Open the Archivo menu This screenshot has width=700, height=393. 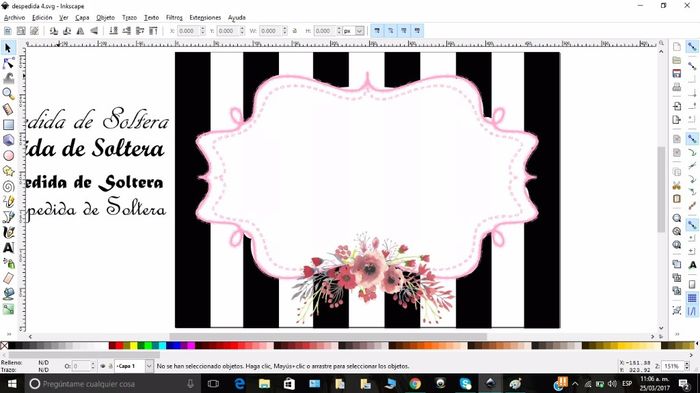point(14,17)
